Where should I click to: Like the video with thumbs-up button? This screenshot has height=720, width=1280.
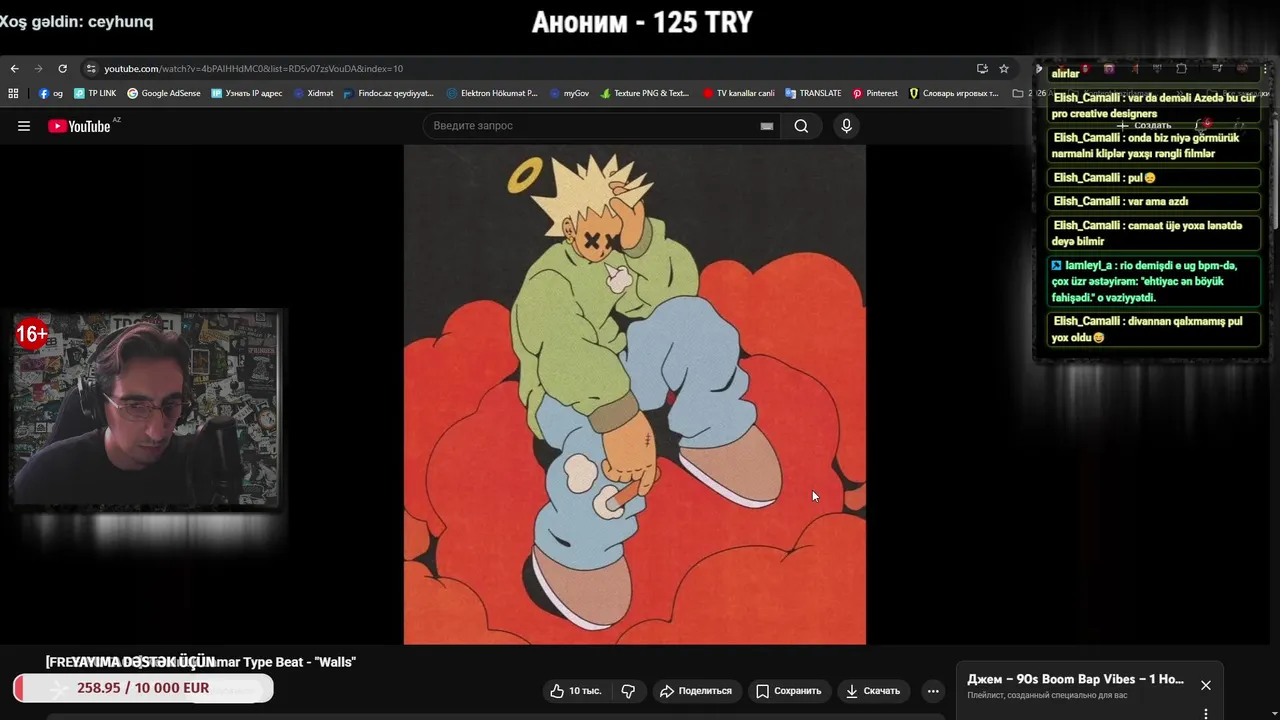point(576,691)
